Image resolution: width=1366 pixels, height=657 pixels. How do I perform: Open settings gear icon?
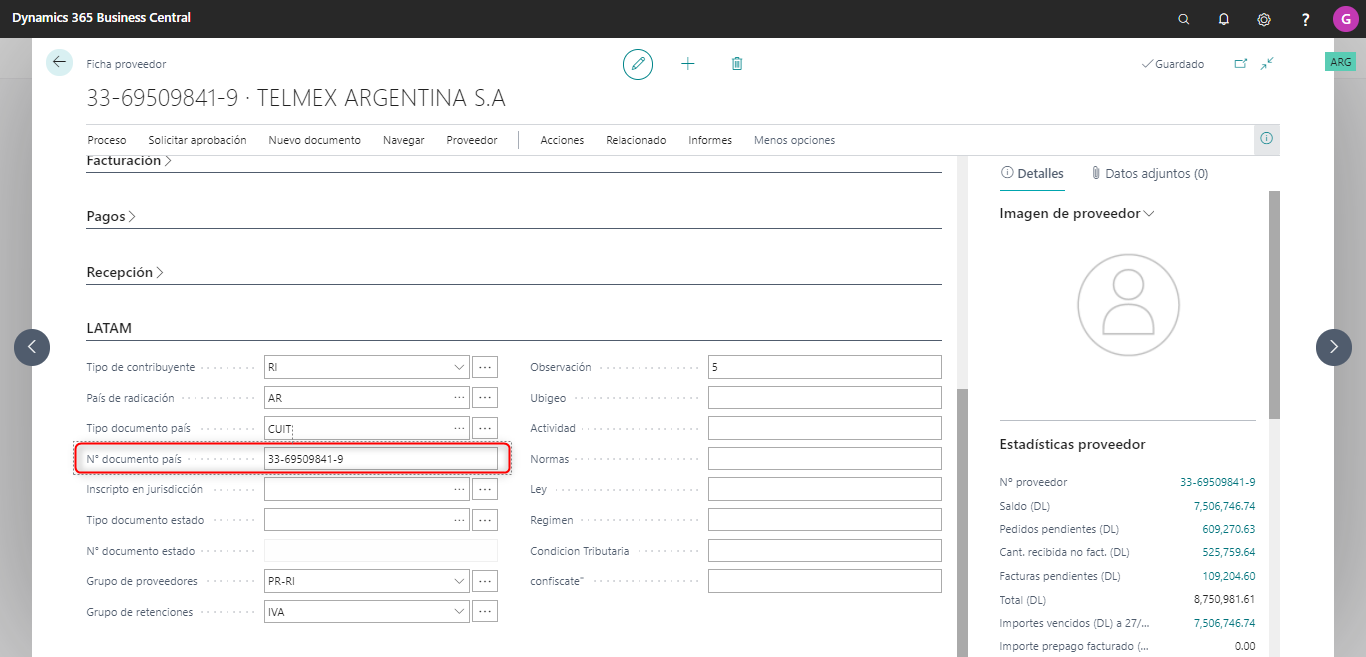coord(1264,19)
